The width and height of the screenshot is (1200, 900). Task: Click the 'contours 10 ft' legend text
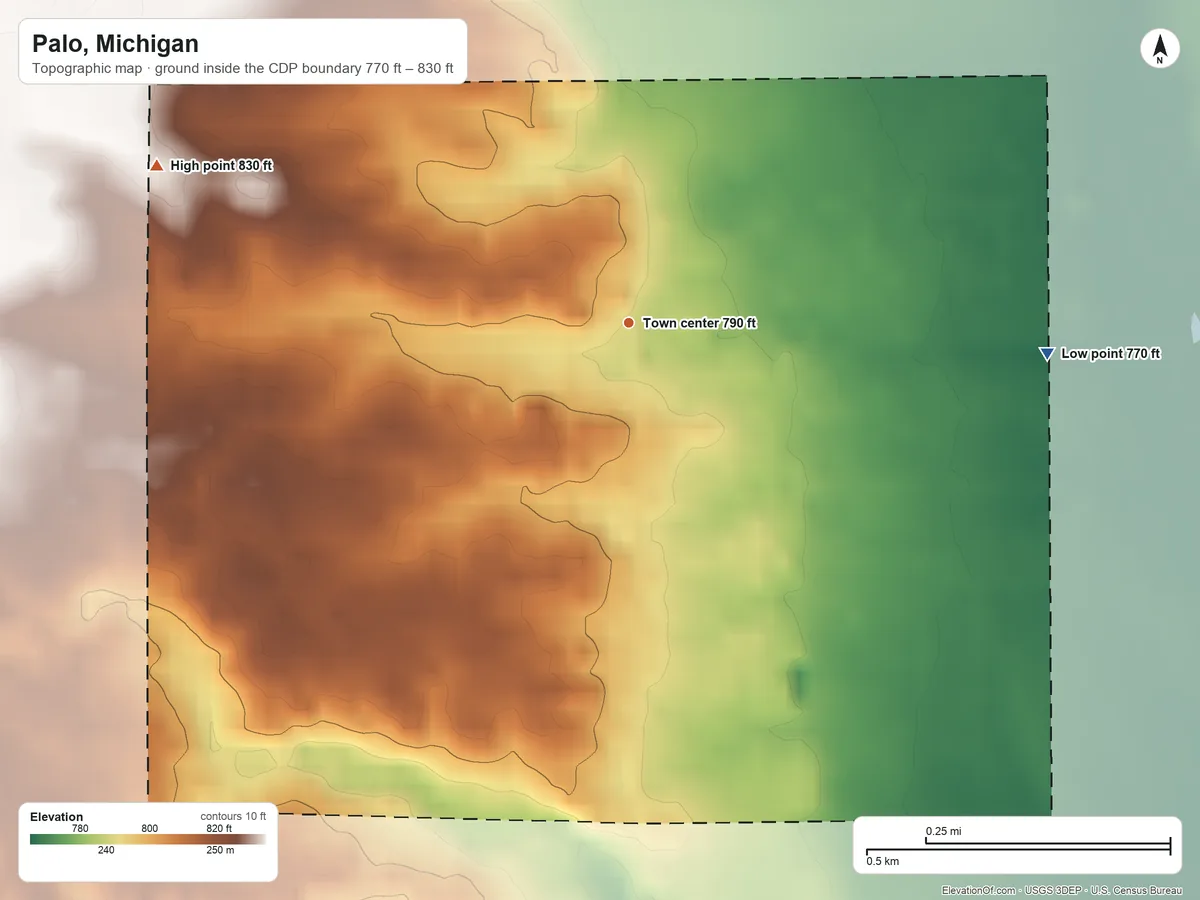tap(233, 817)
